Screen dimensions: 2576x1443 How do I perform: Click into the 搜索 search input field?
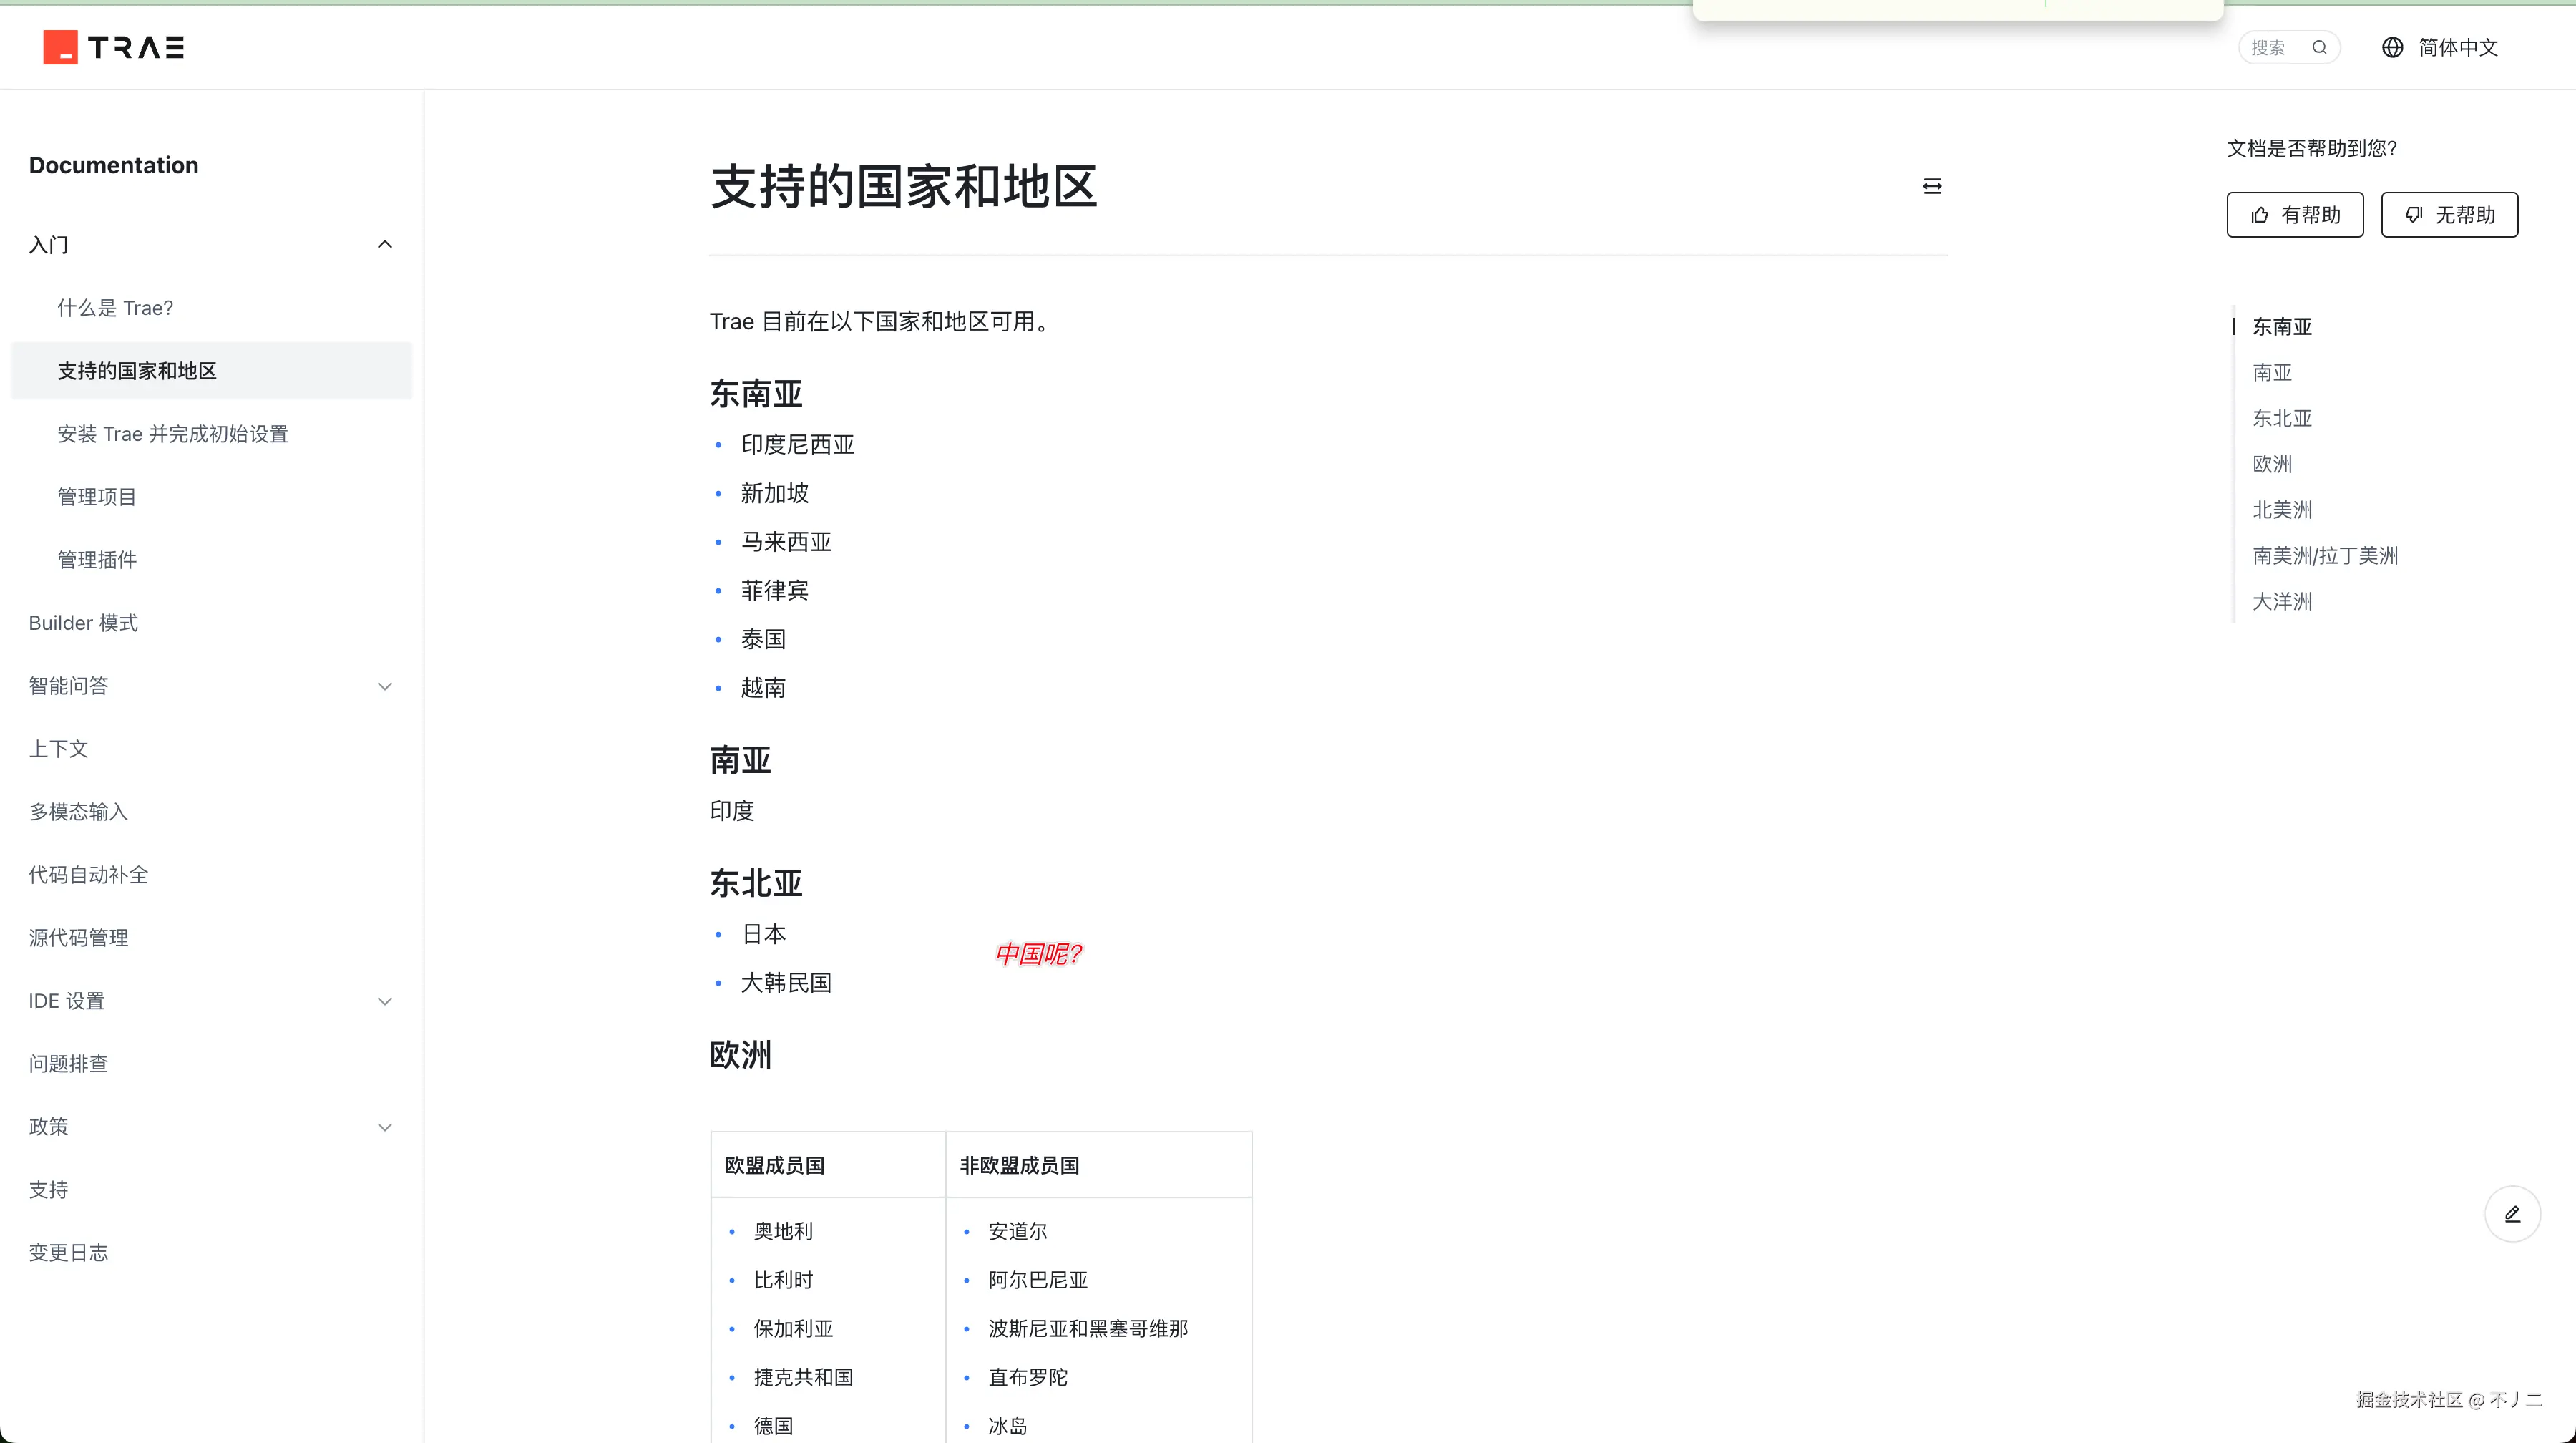click(x=2270, y=47)
